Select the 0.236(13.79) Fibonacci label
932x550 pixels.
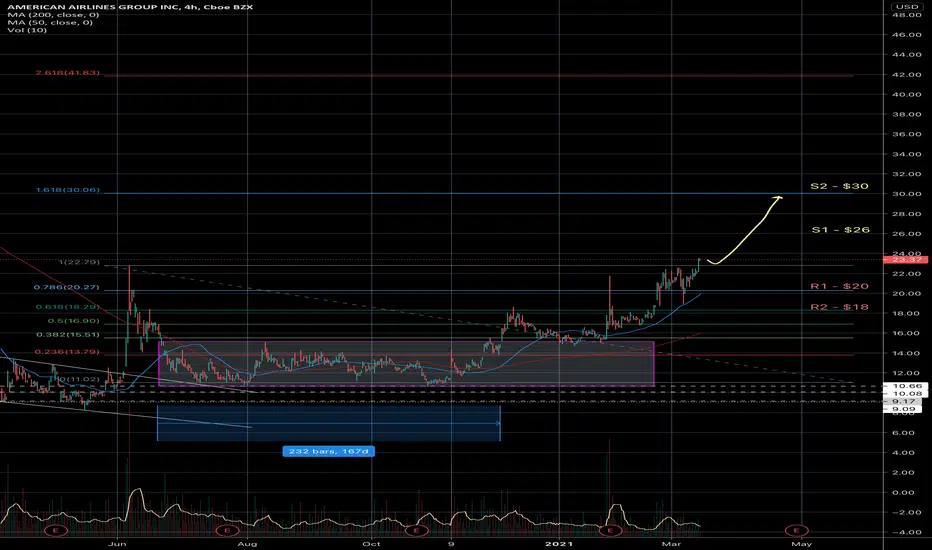[67, 352]
